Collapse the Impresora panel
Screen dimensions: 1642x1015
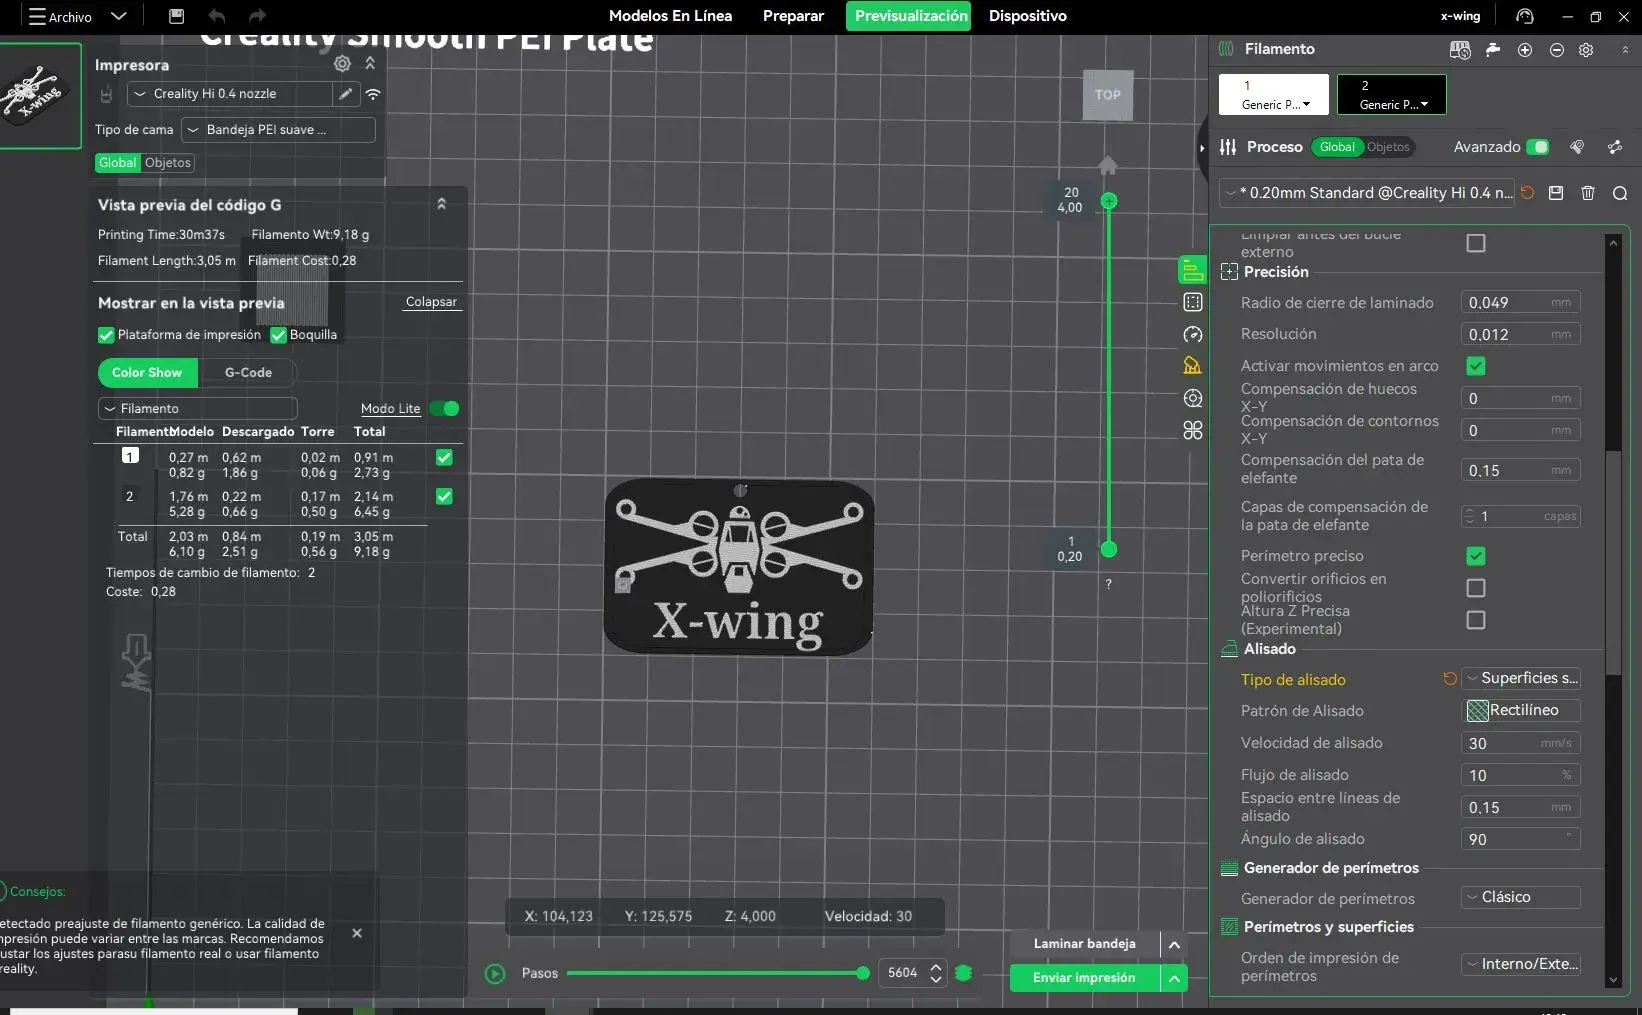point(370,64)
